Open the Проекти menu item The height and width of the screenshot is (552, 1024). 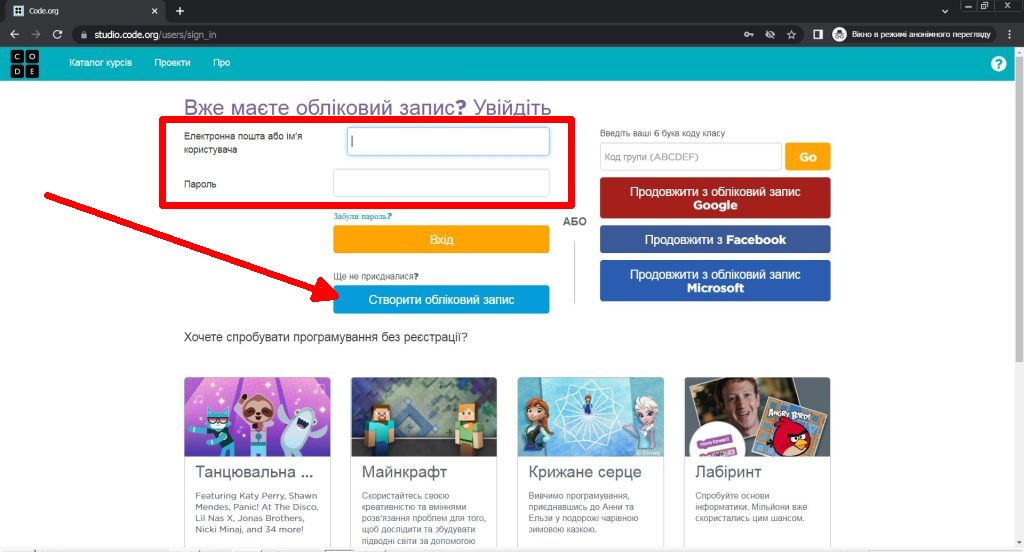[x=172, y=63]
